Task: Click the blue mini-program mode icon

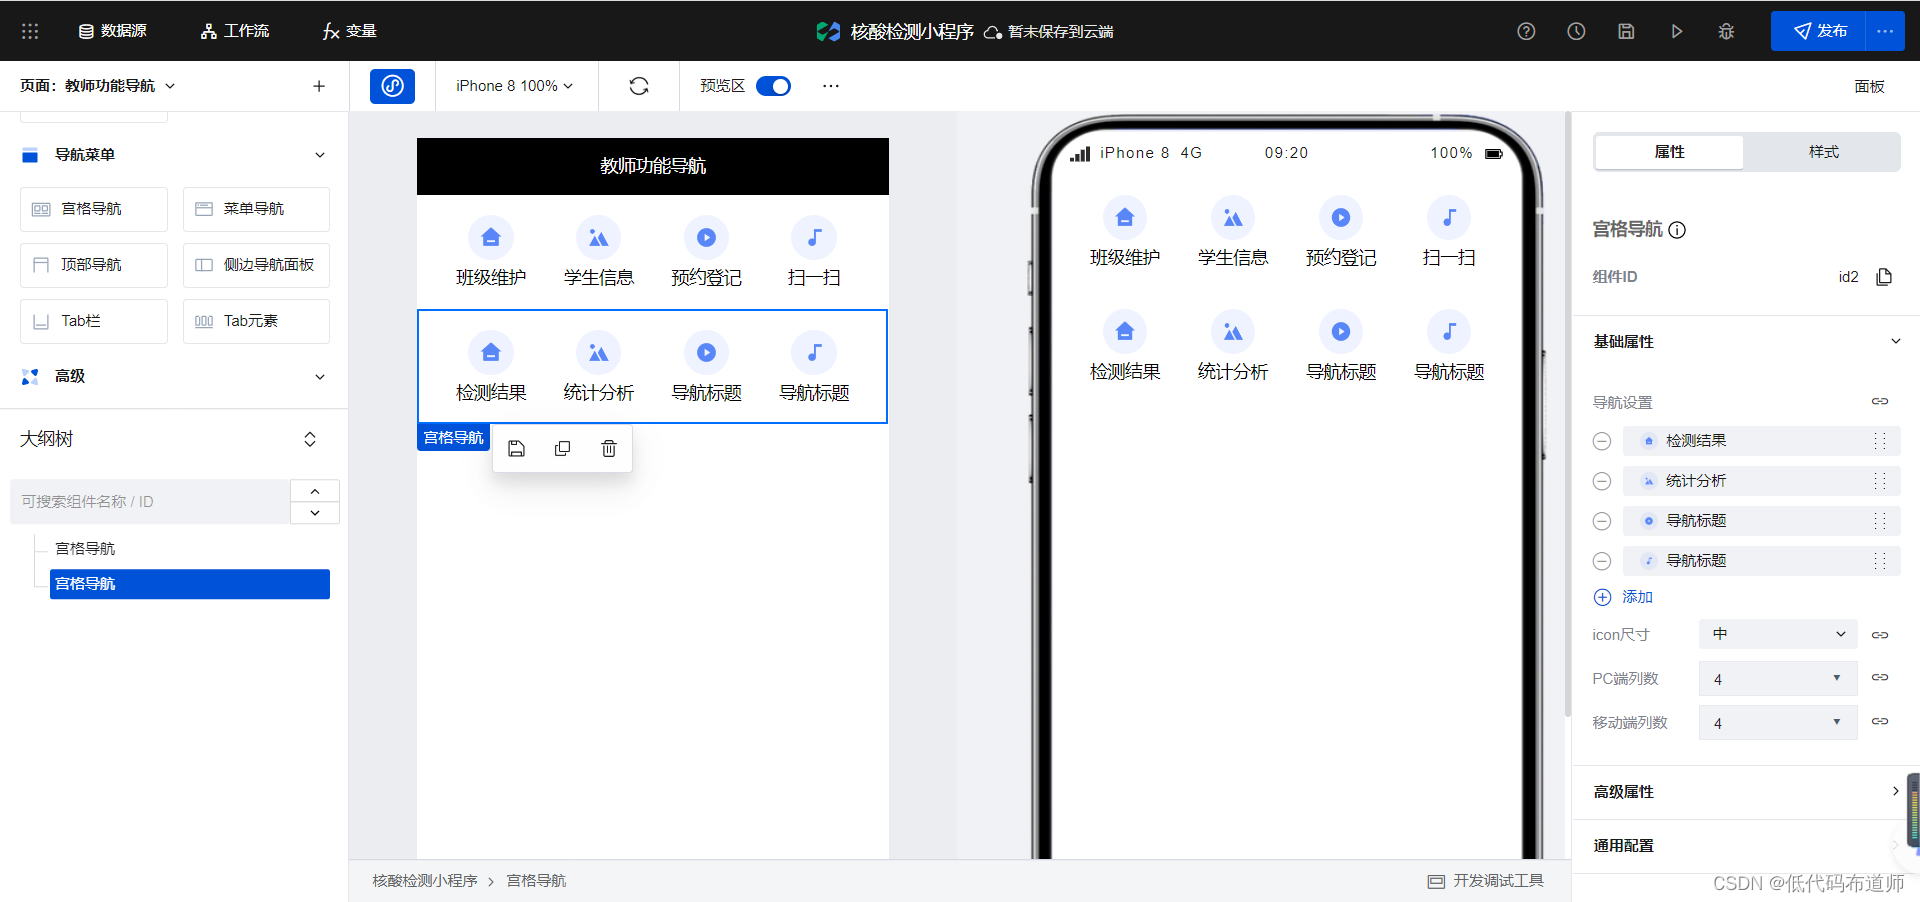Action: (392, 86)
